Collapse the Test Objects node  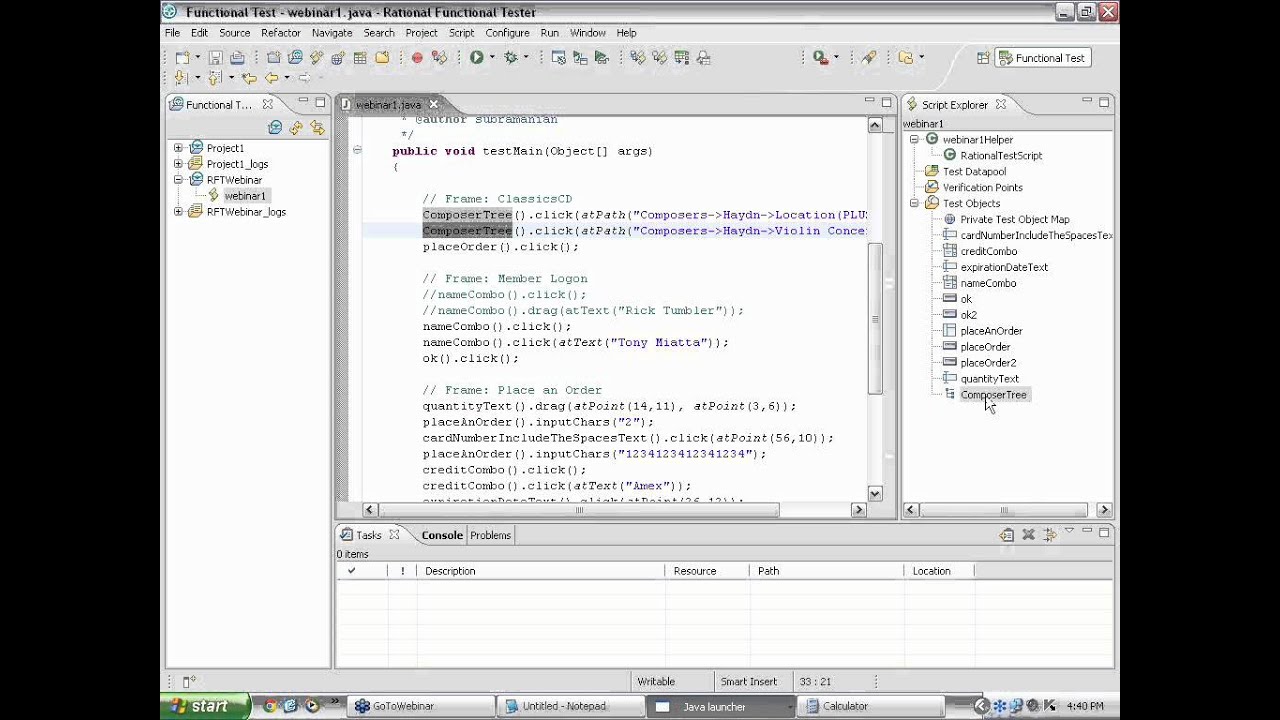click(914, 203)
